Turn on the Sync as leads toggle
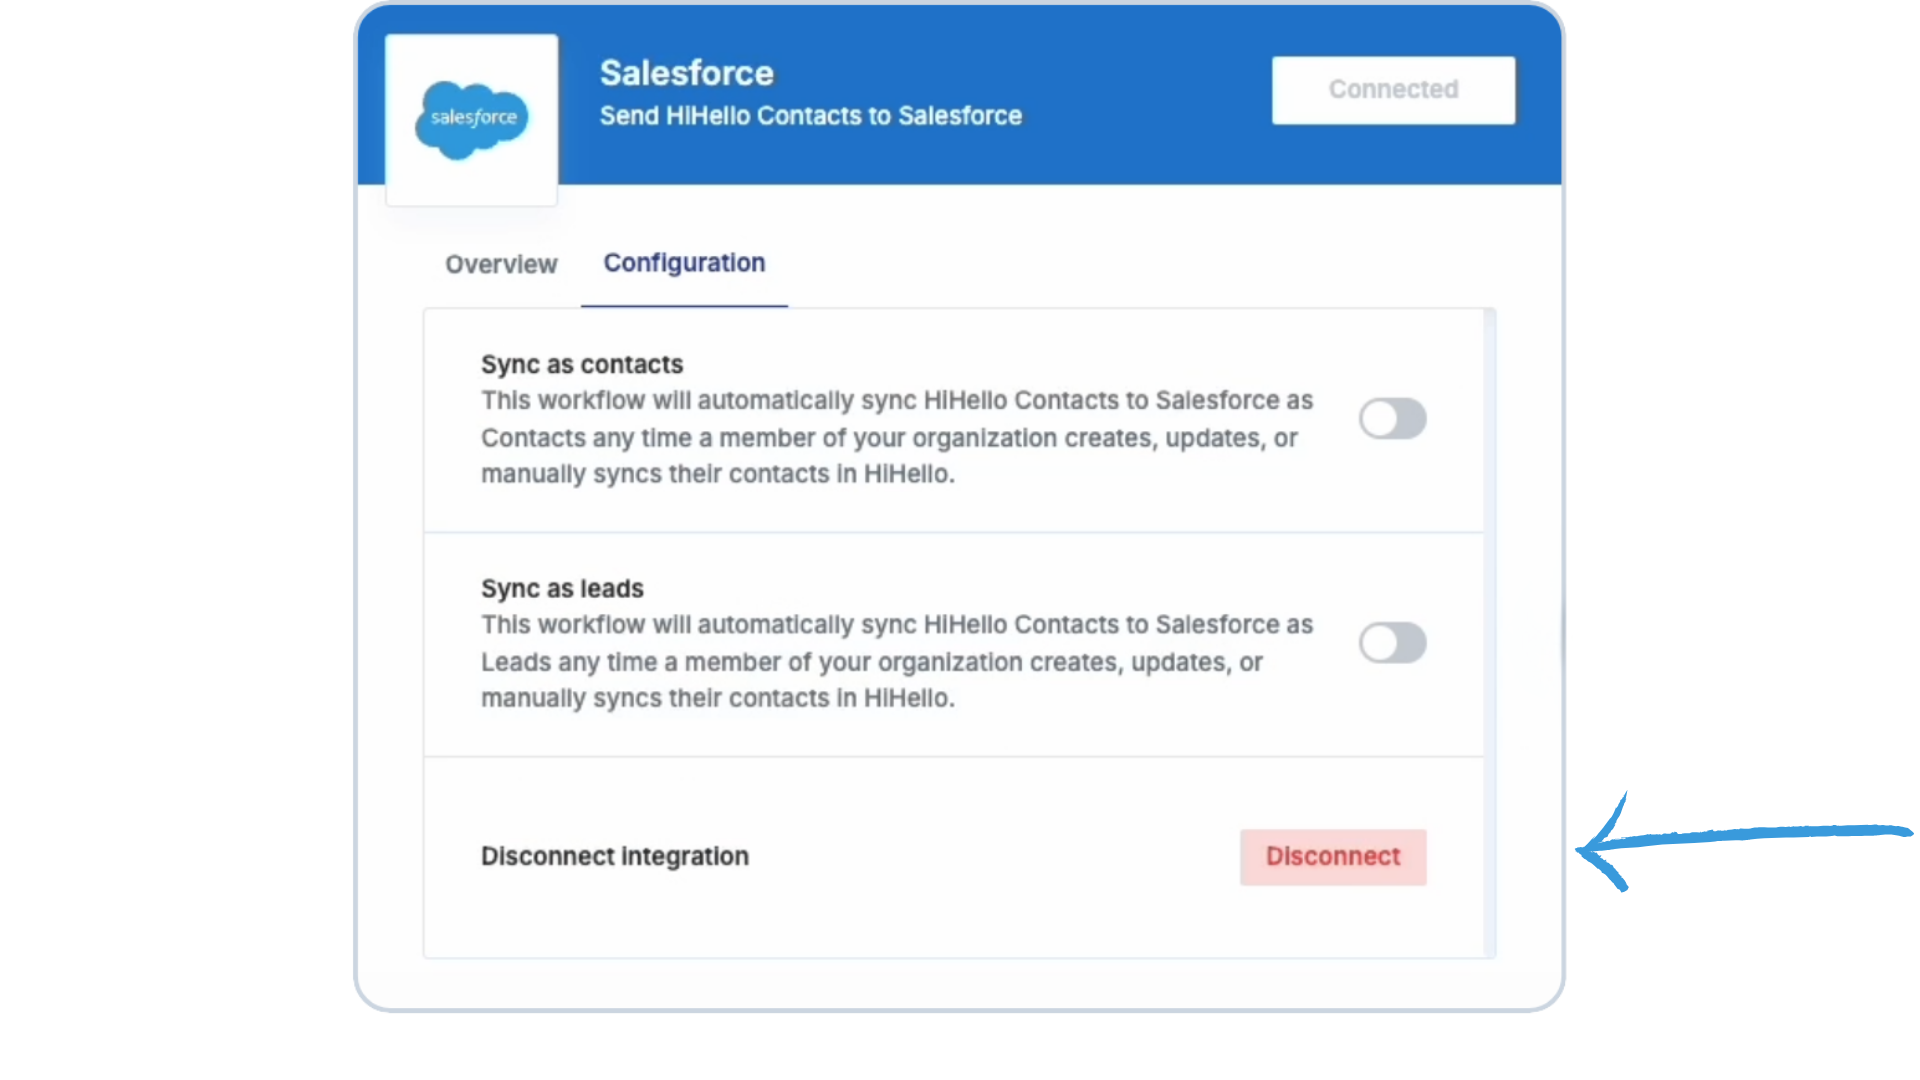The image size is (1920, 1080). pyautogui.click(x=1392, y=642)
